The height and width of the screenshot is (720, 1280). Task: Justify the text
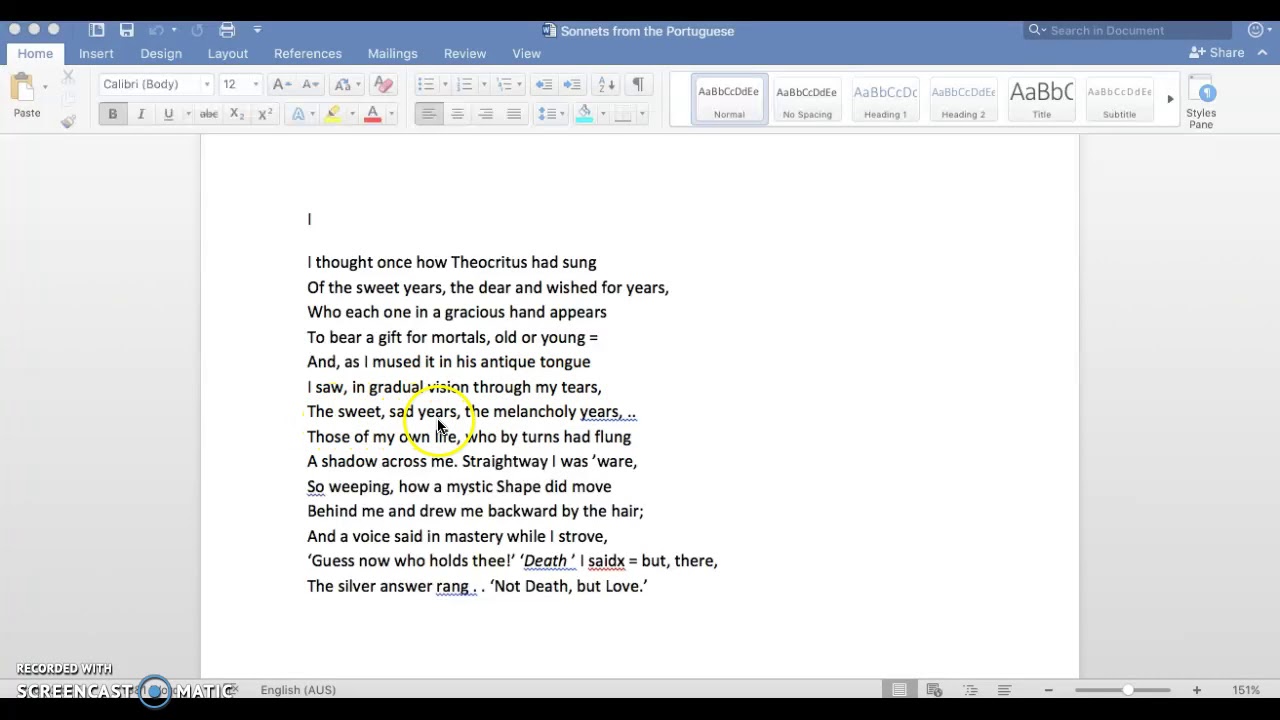(513, 114)
